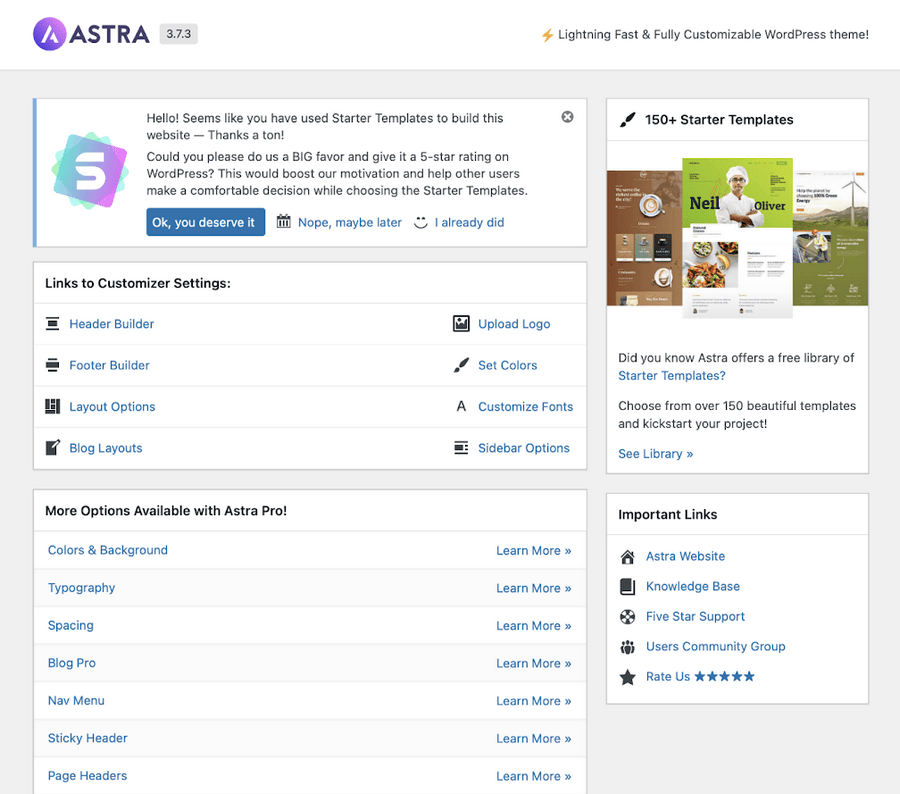
Task: Open the Starter Templates preview thumbnail
Action: pos(737,237)
